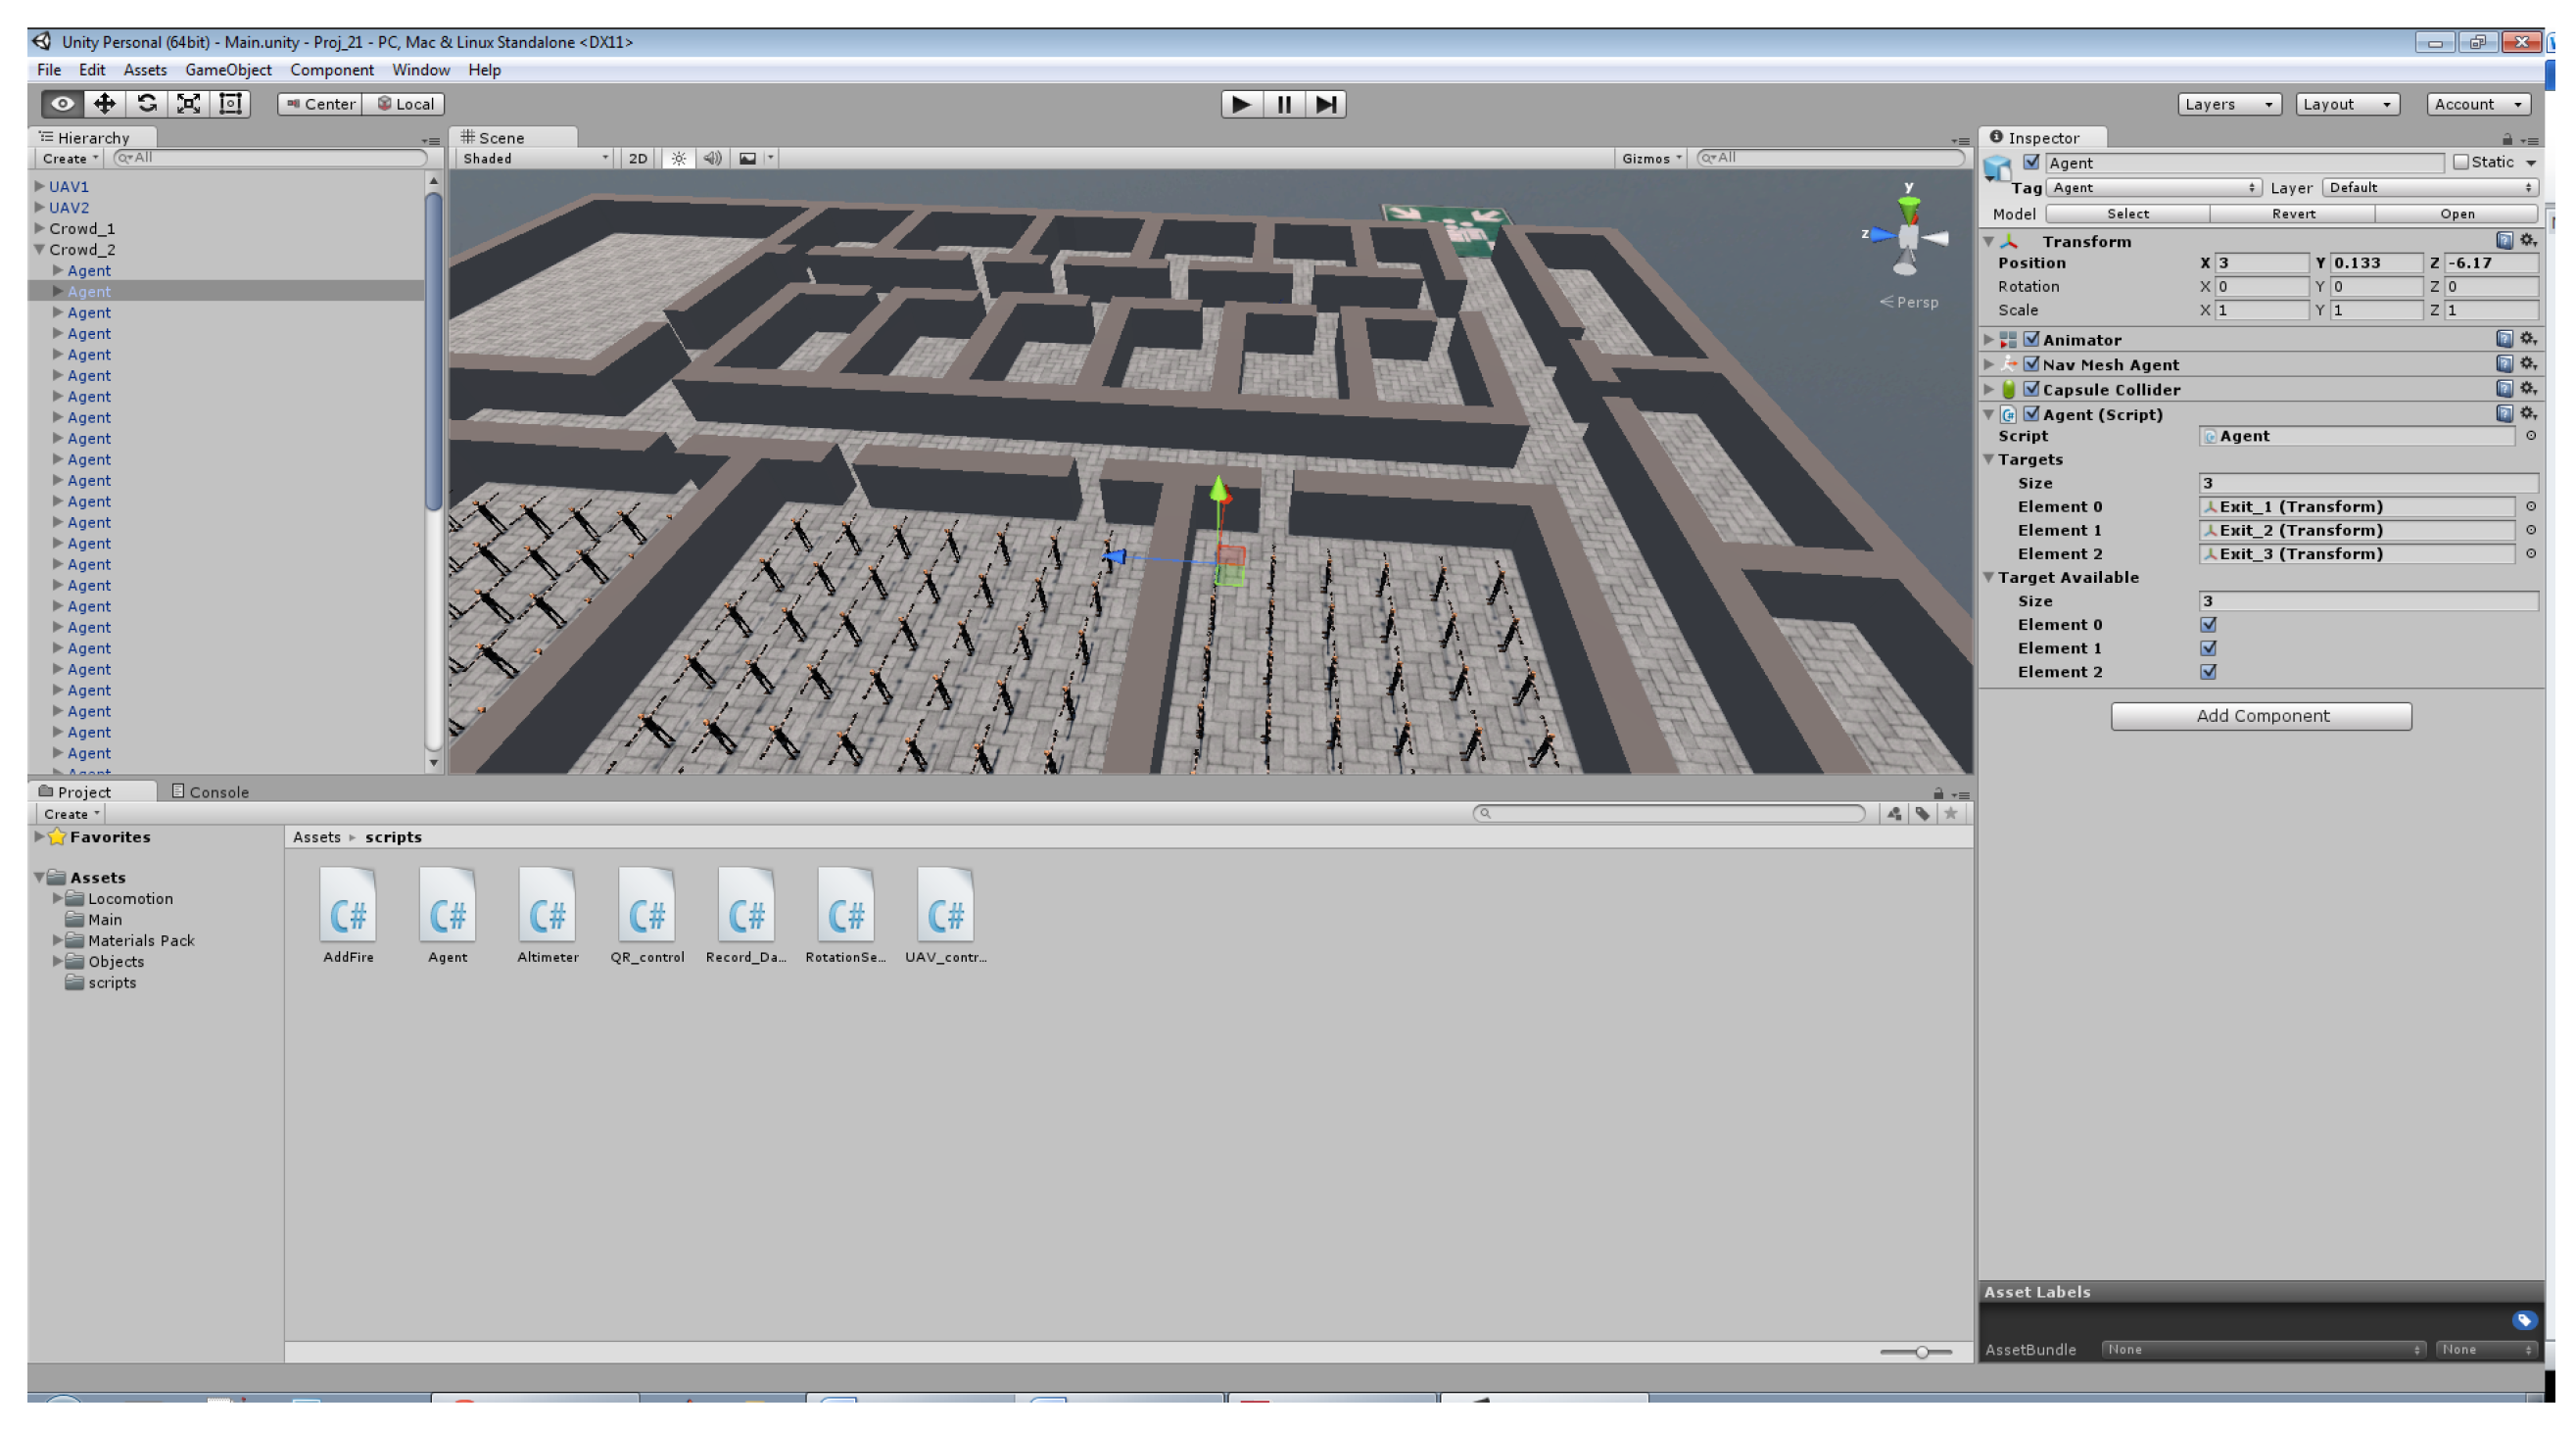Open the GameObject menu
Image resolution: width=2576 pixels, height=1430 pixels.
228,70
